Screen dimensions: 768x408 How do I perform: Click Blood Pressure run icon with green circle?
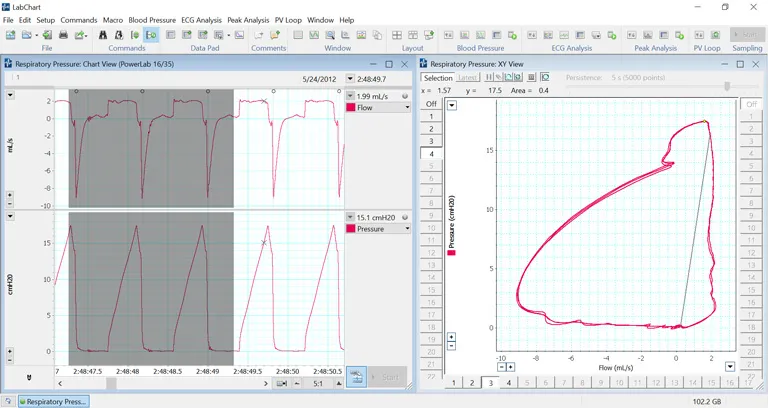coord(512,35)
